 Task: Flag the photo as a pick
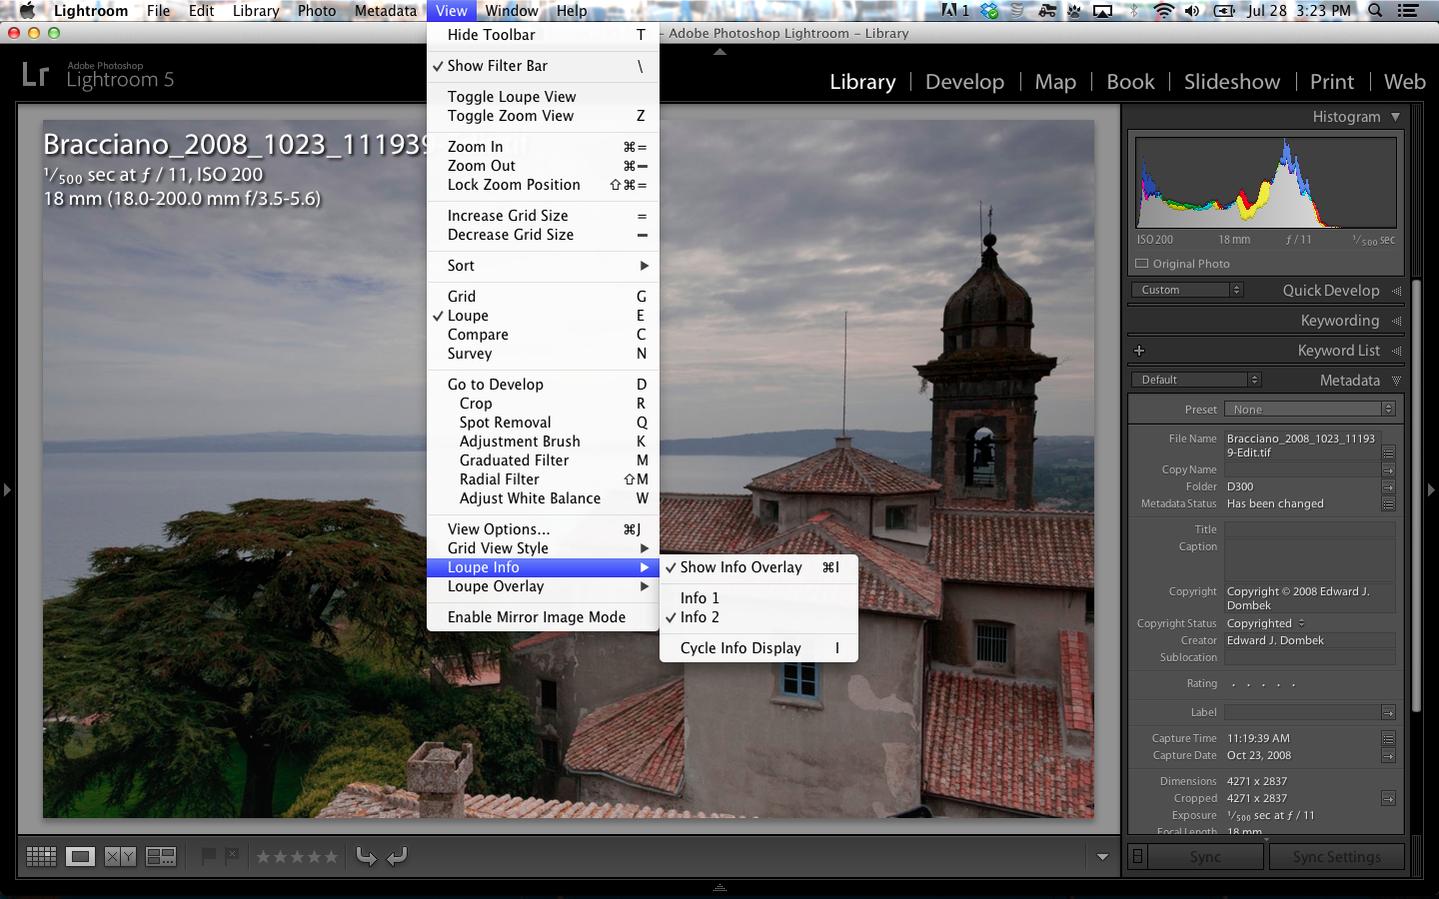(x=208, y=856)
